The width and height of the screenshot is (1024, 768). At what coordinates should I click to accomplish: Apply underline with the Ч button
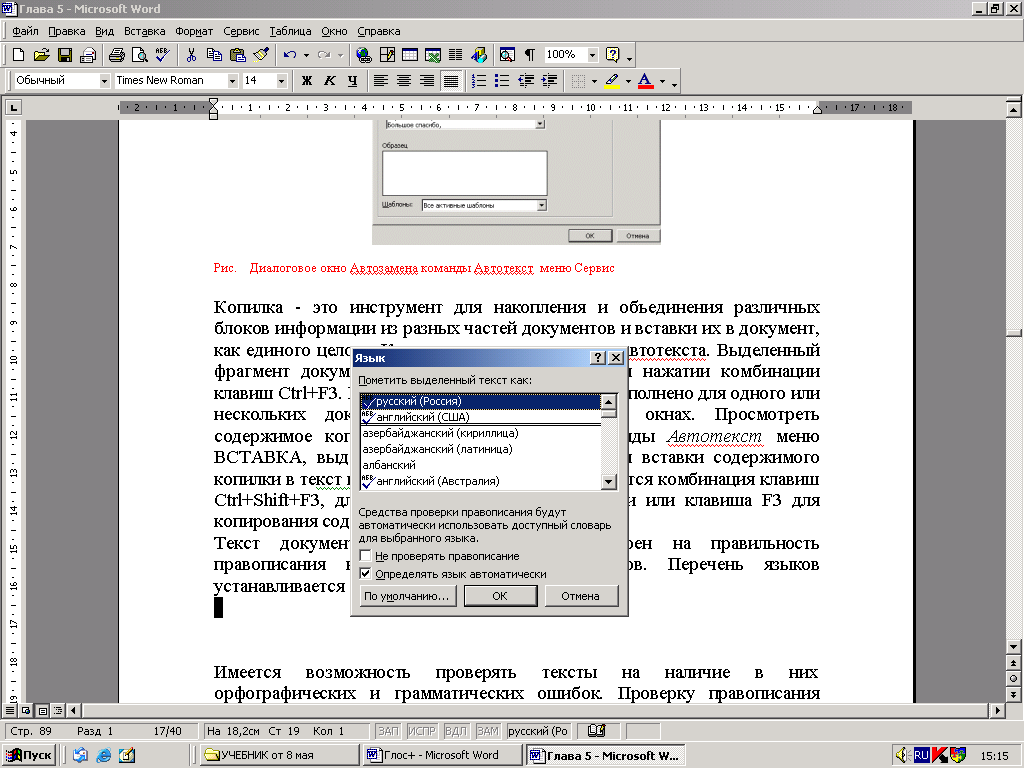(x=353, y=80)
